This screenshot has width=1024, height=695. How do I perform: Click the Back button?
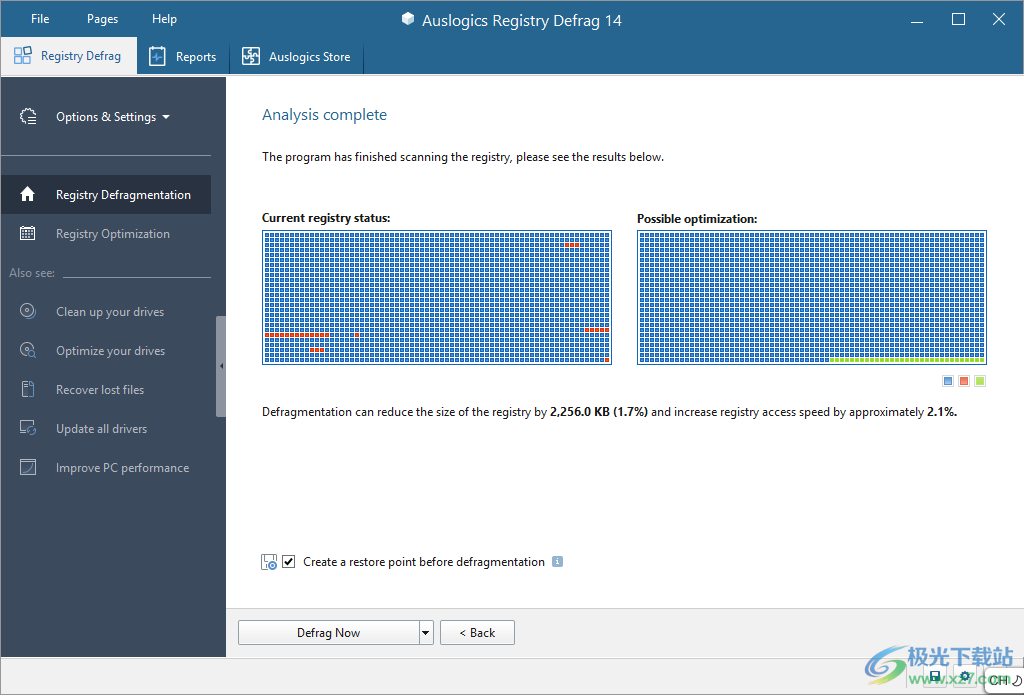(477, 632)
